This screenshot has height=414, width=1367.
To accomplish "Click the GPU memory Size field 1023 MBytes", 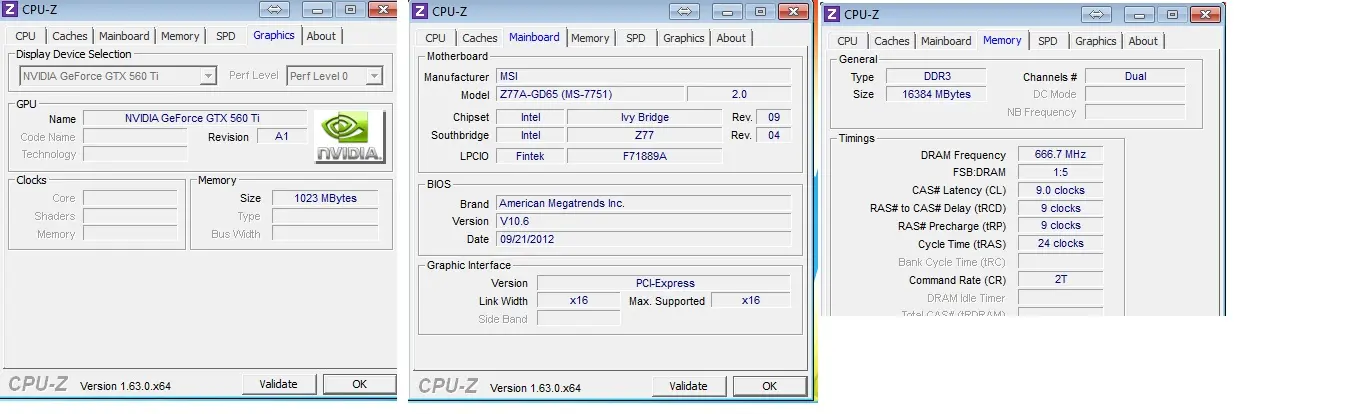I will 326,198.
